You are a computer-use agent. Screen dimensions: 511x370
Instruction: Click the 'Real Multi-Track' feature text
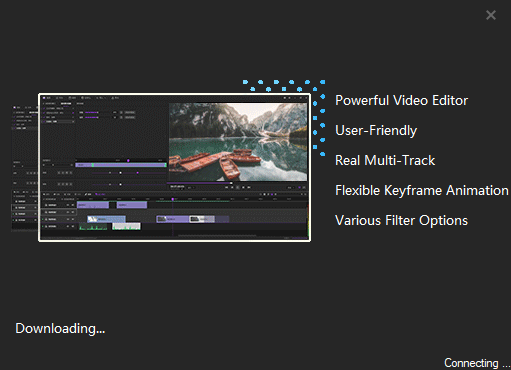[x=385, y=160]
